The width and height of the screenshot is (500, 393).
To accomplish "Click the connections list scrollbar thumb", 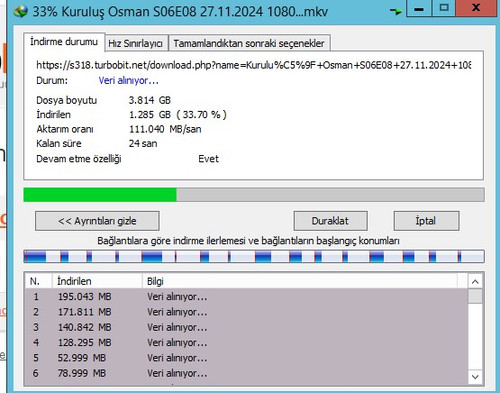I will tap(475, 296).
